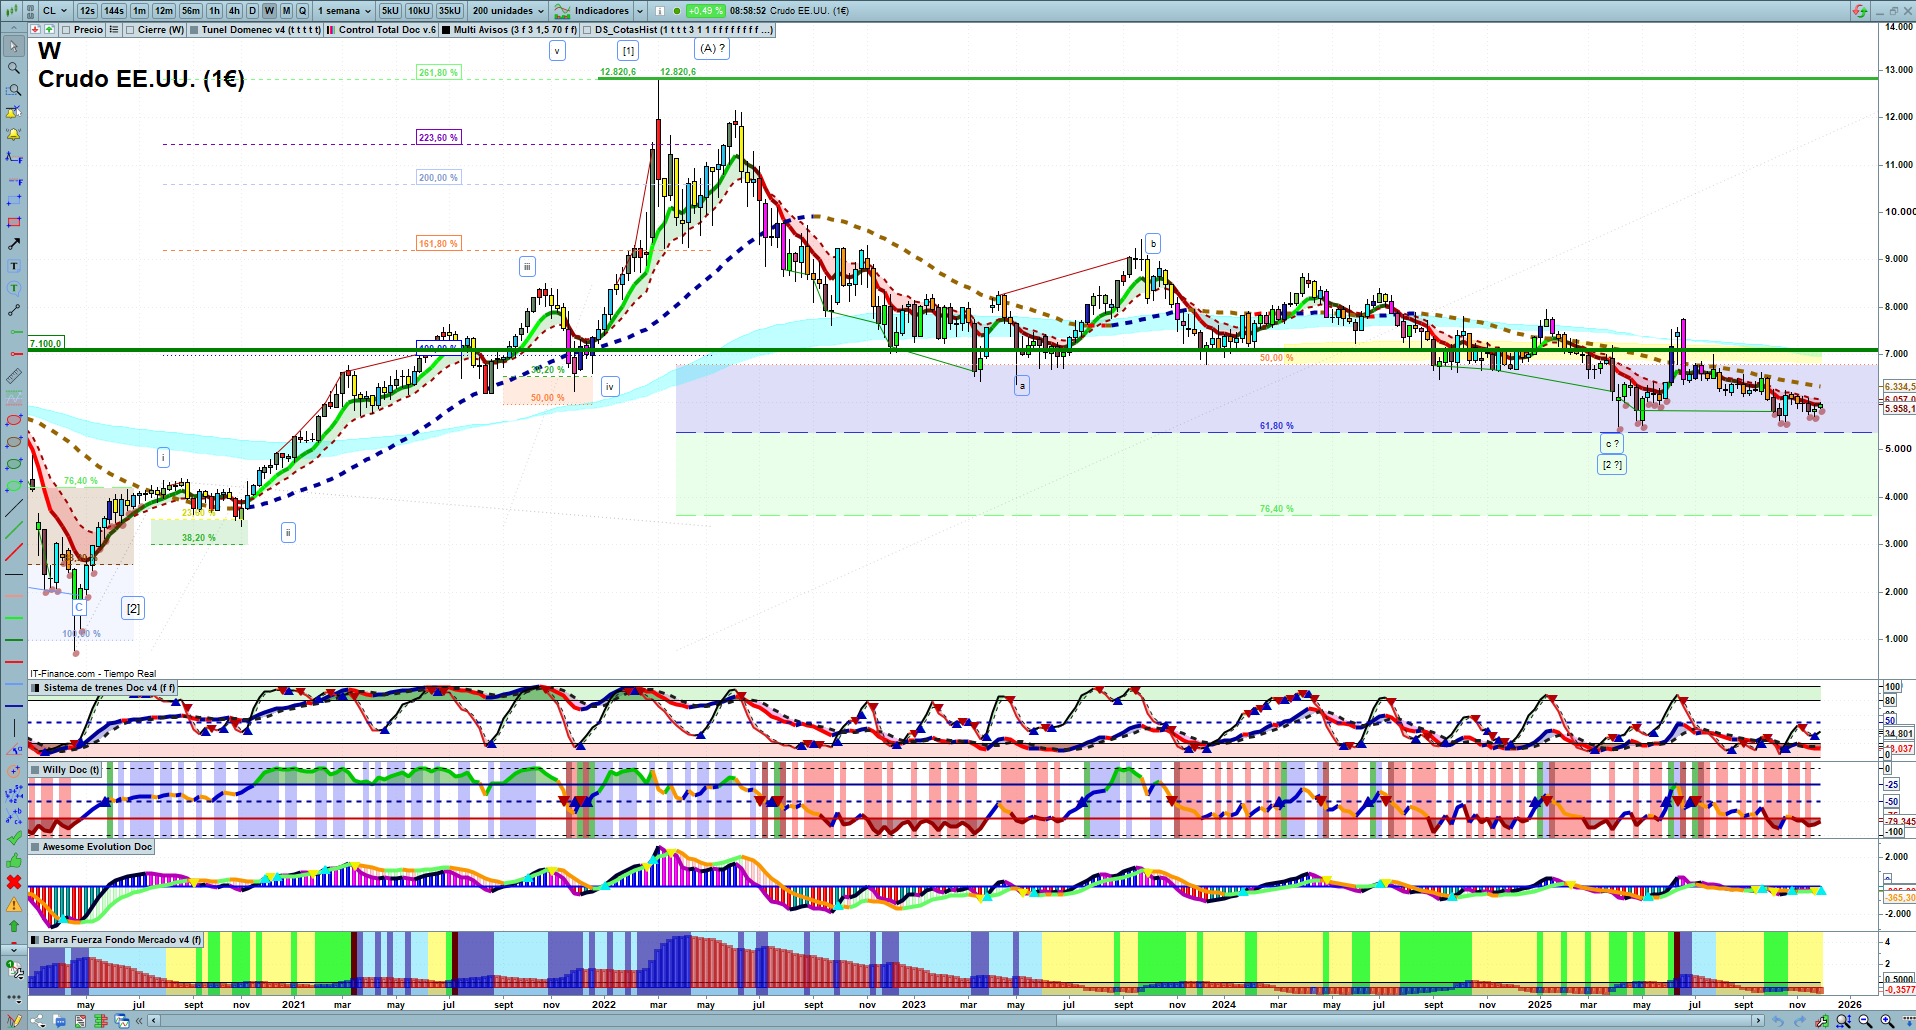Collapse the Willy Doc indicator panel
This screenshot has width=1916, height=1030.
click(36, 770)
